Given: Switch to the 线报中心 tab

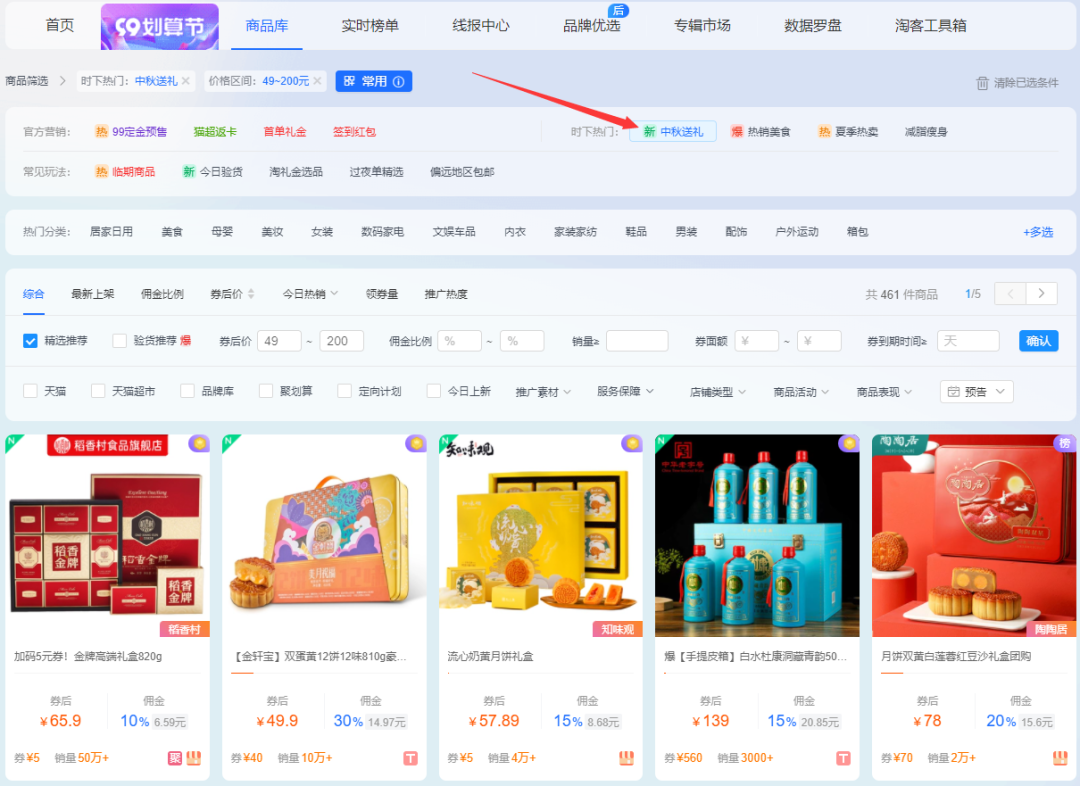Looking at the screenshot, I should coord(481,25).
